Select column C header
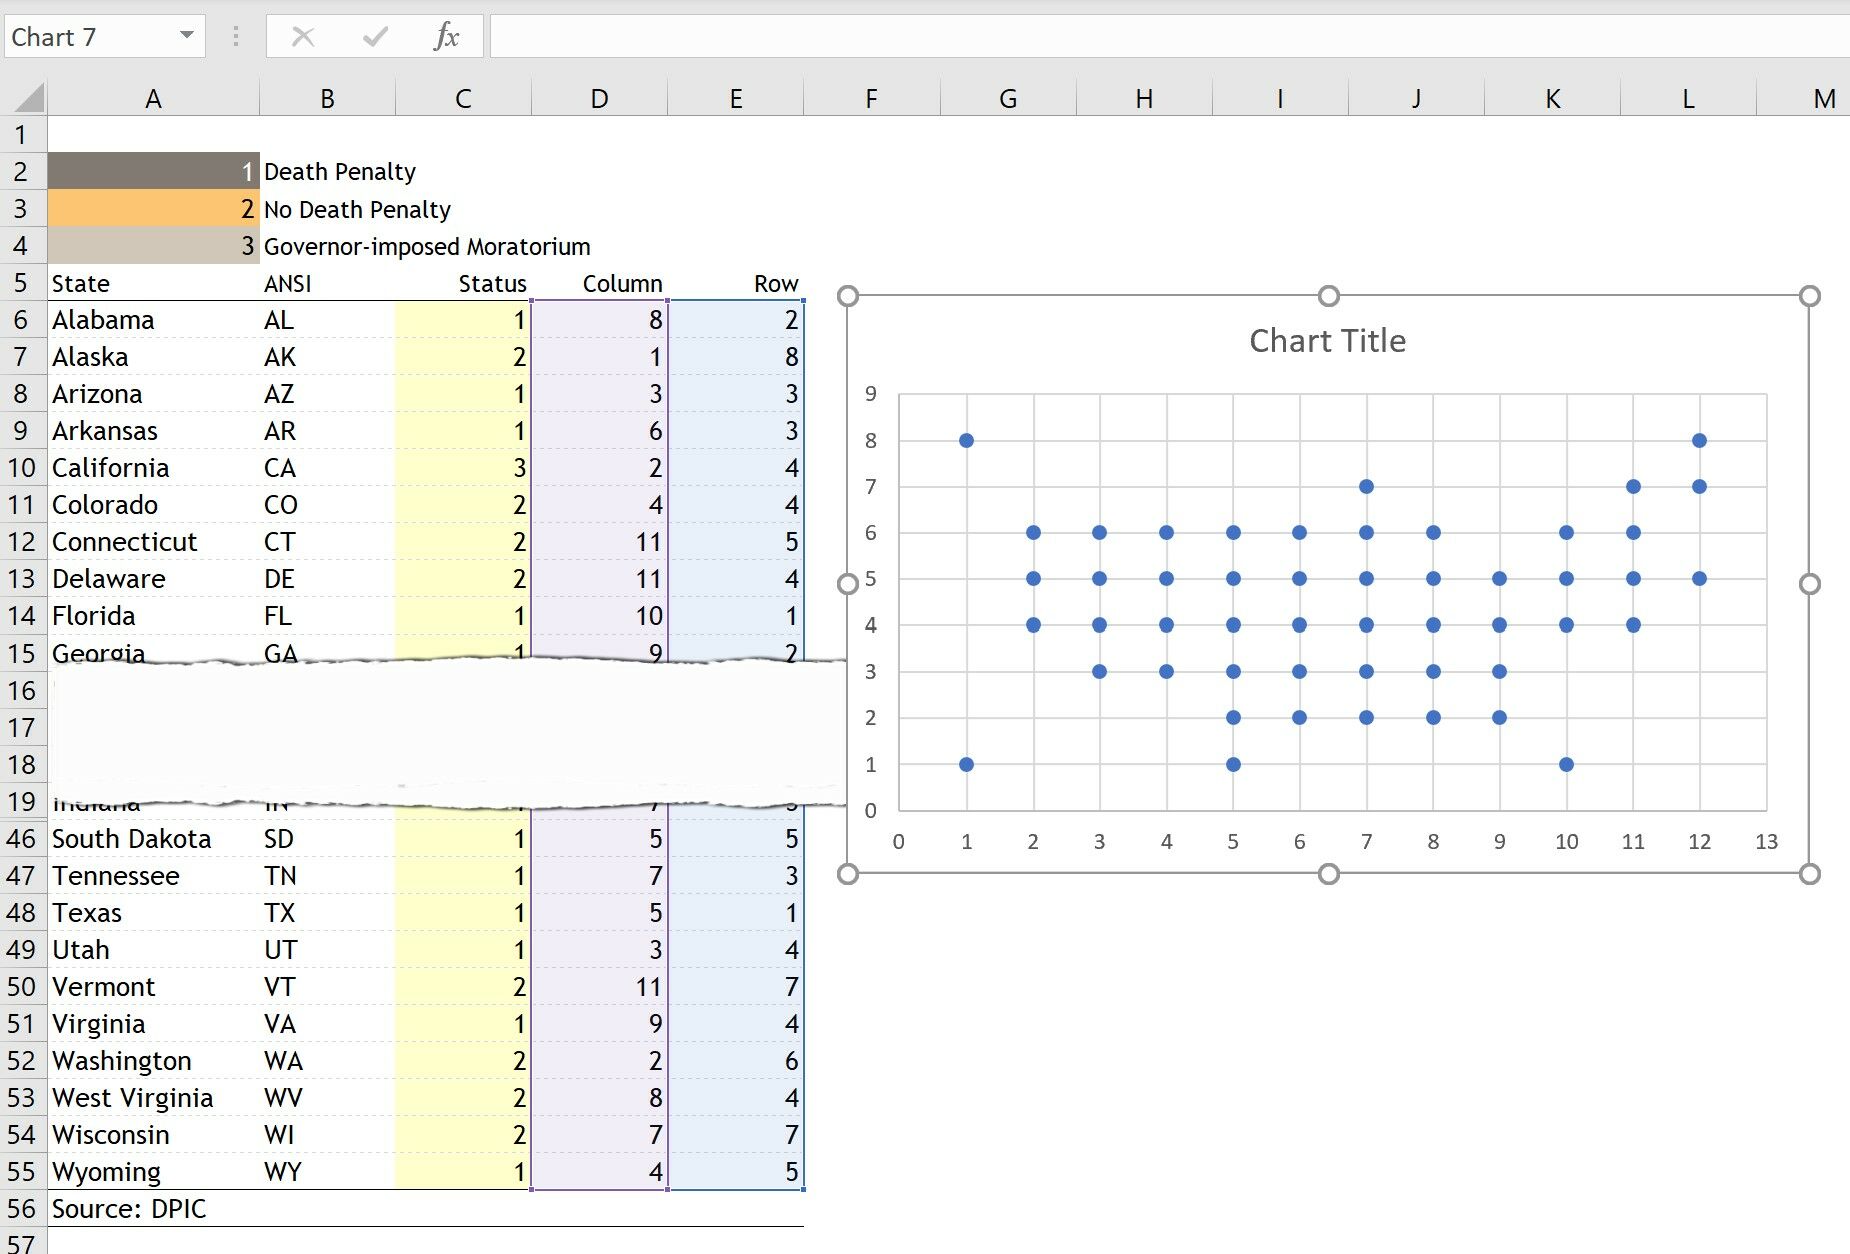Screen dimensions: 1850x1254 click(462, 98)
